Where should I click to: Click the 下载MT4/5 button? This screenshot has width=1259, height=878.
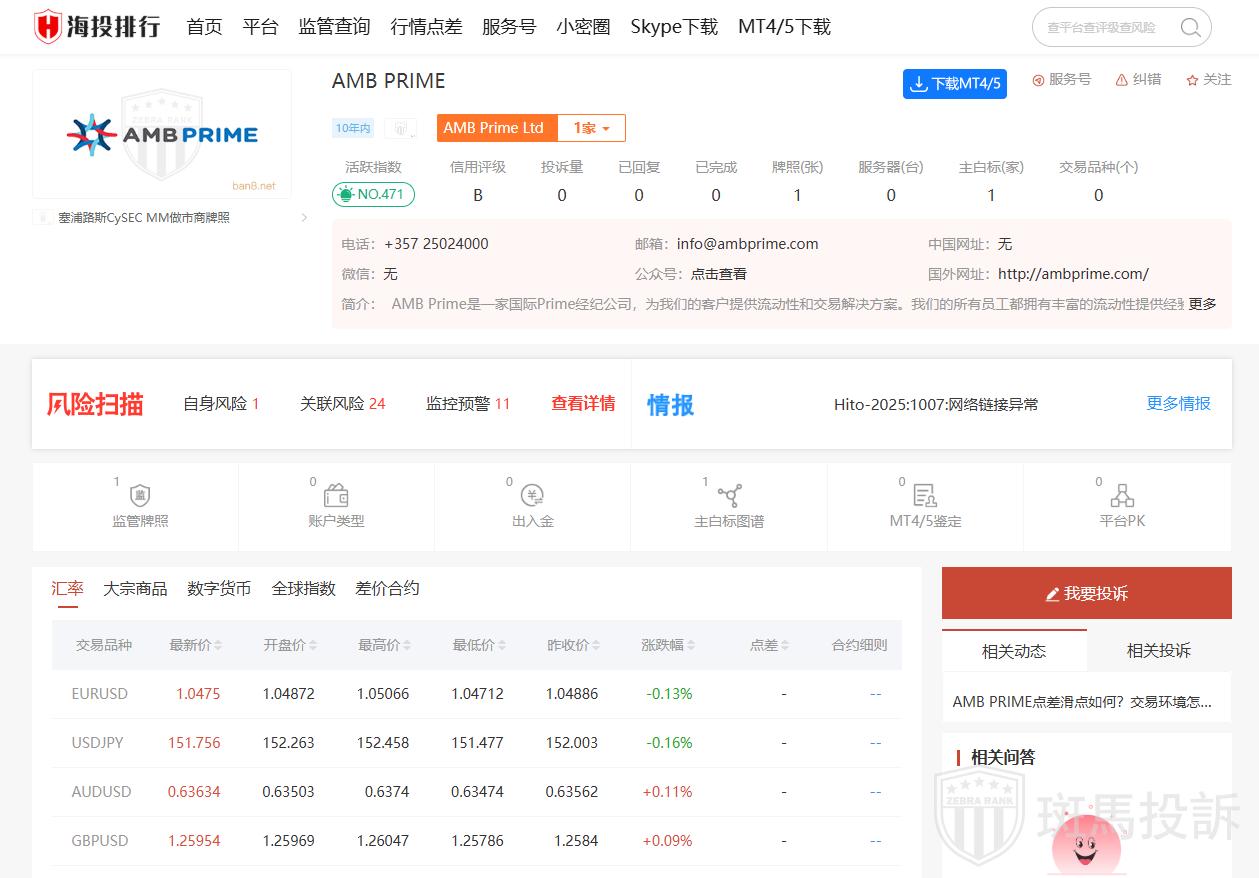954,84
